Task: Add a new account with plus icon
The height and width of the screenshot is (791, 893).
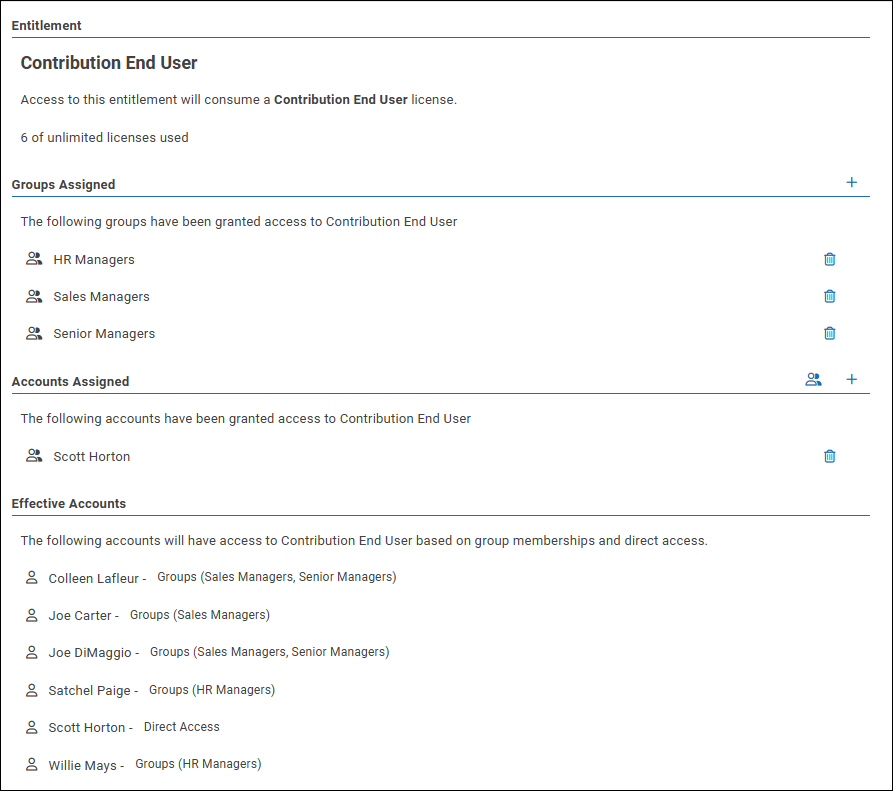Action: (852, 380)
